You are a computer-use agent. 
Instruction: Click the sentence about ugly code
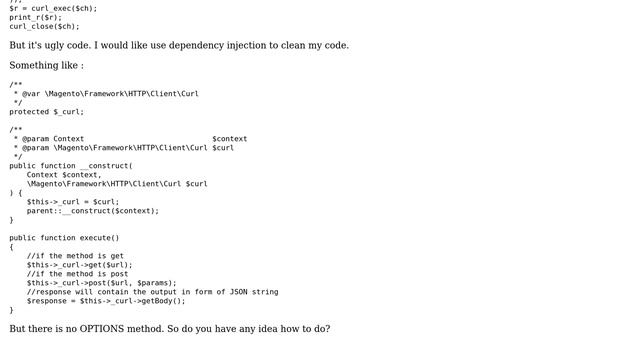(179, 45)
